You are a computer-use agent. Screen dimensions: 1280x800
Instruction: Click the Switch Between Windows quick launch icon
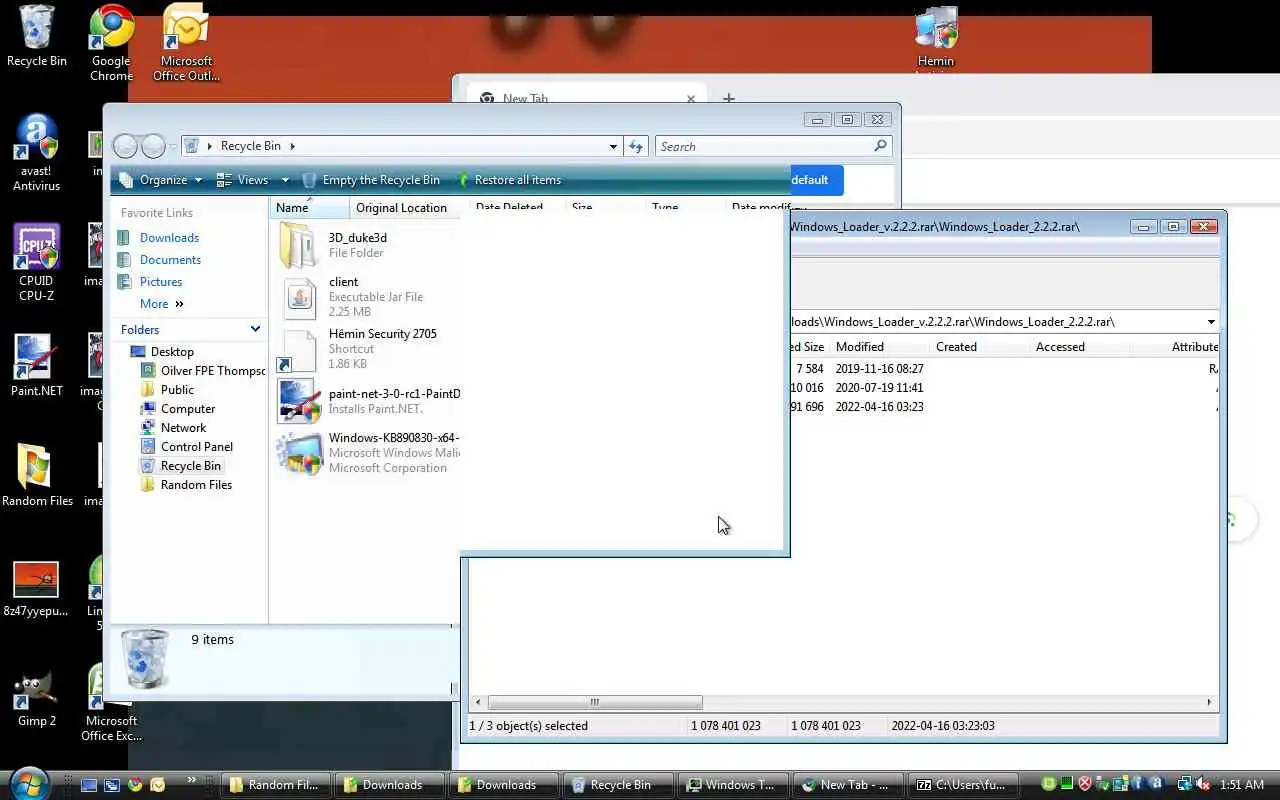point(112,785)
